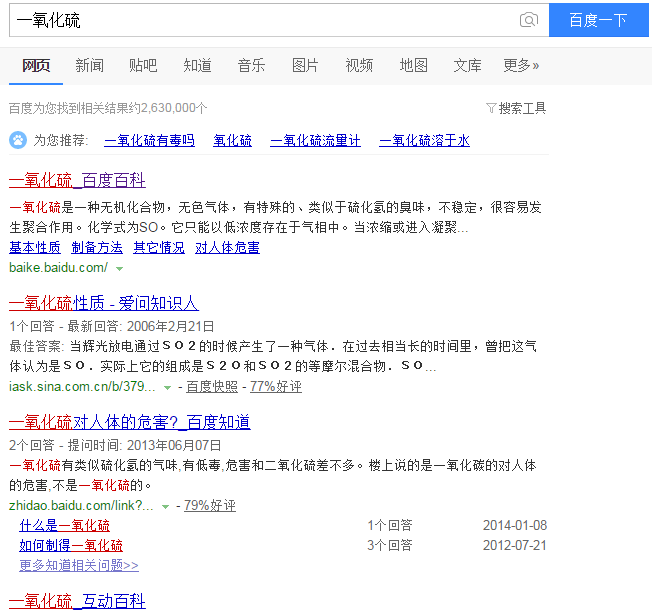Screen dimensions: 652x612
Task: Click the 1个回答 count beside 什么是一氧化硫
Action: click(x=390, y=526)
